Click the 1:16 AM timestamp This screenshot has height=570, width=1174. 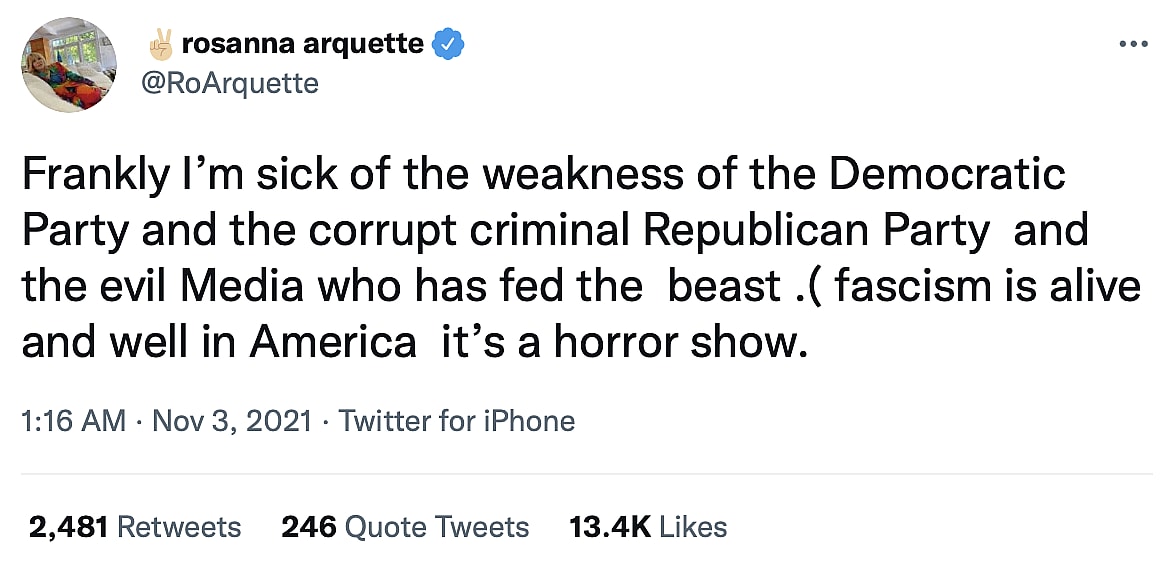click(x=73, y=420)
